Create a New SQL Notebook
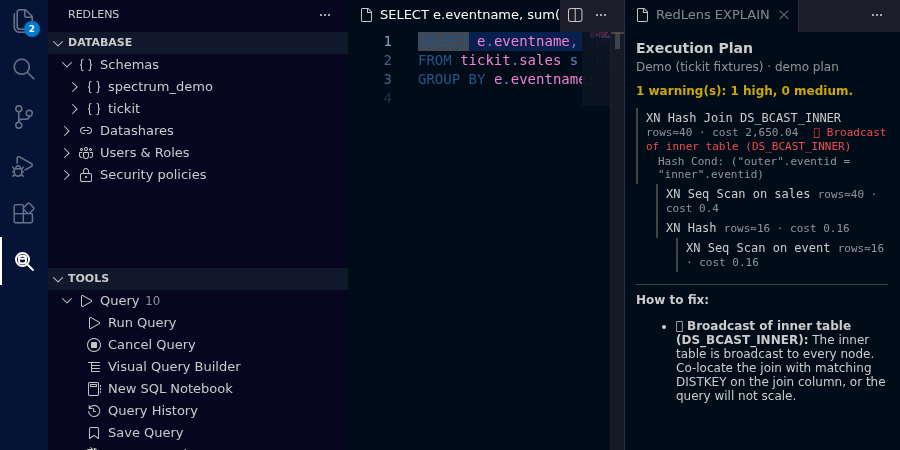900x450 pixels. pos(170,389)
